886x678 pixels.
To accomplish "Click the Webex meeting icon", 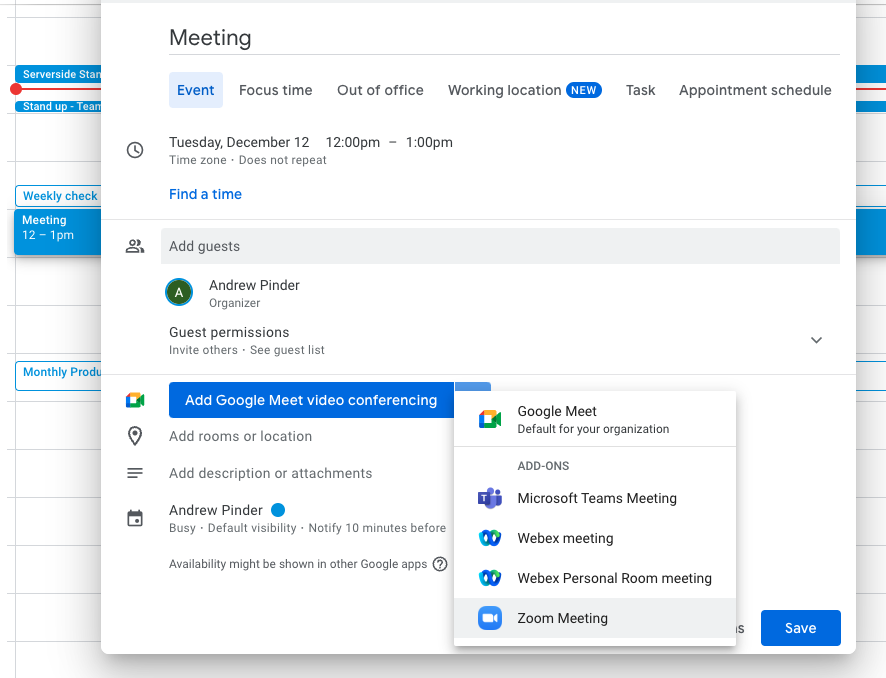I will 490,538.
